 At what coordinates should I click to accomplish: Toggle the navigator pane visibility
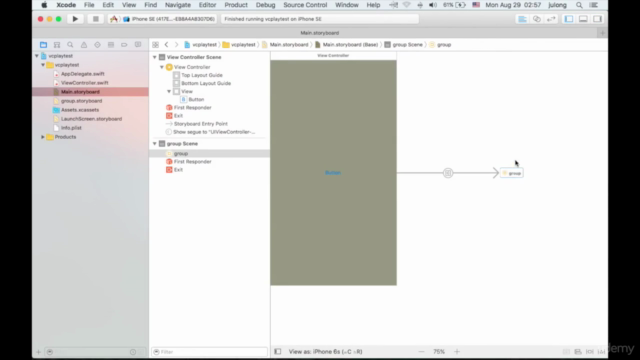click(x=569, y=19)
